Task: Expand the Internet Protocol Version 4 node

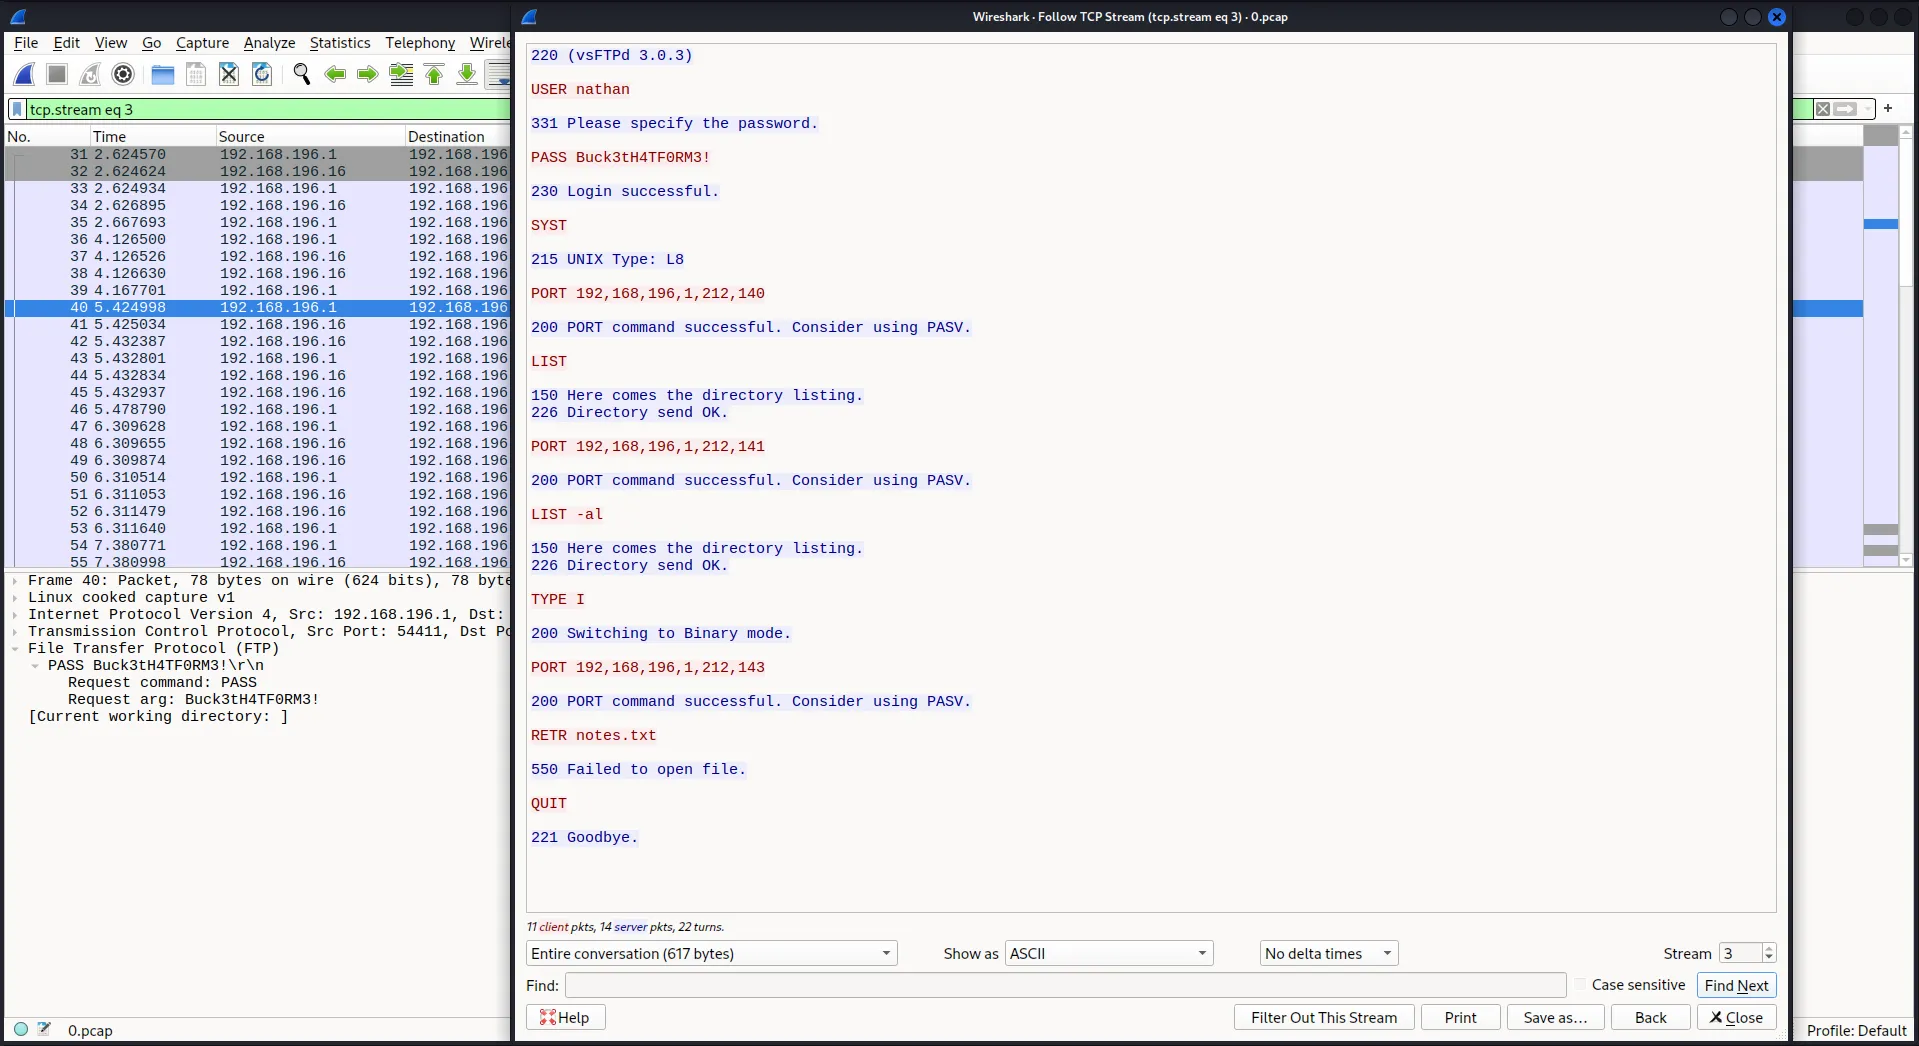Action: click(x=15, y=615)
